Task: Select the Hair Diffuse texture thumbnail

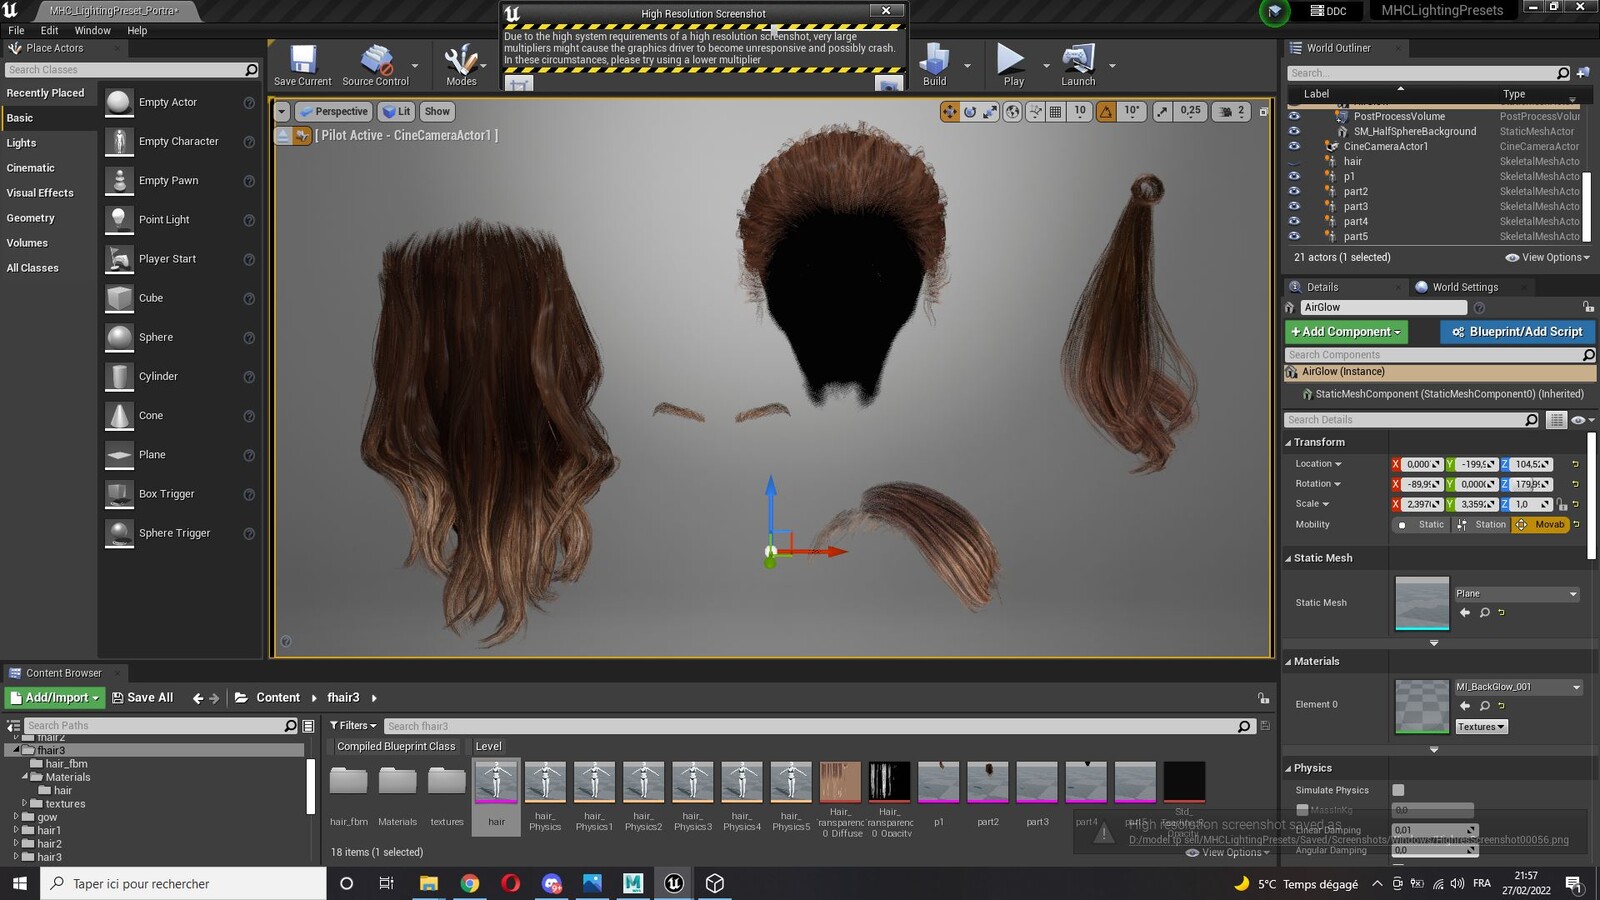Action: (x=840, y=781)
